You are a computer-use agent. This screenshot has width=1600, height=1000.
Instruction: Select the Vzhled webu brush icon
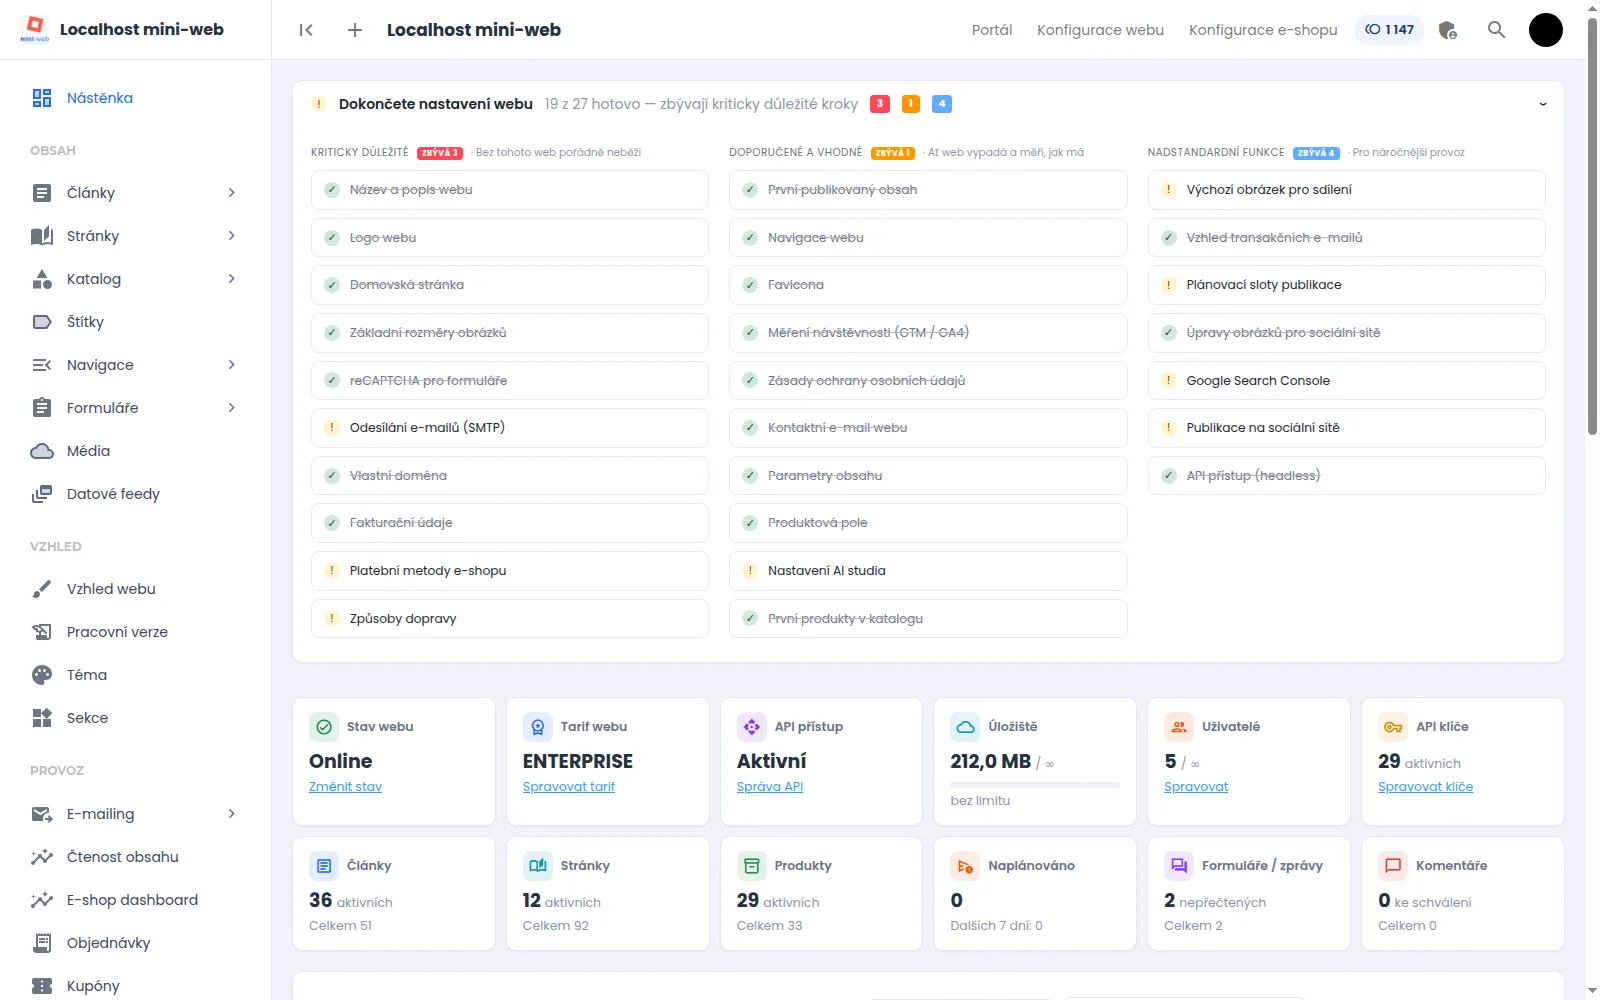click(42, 589)
